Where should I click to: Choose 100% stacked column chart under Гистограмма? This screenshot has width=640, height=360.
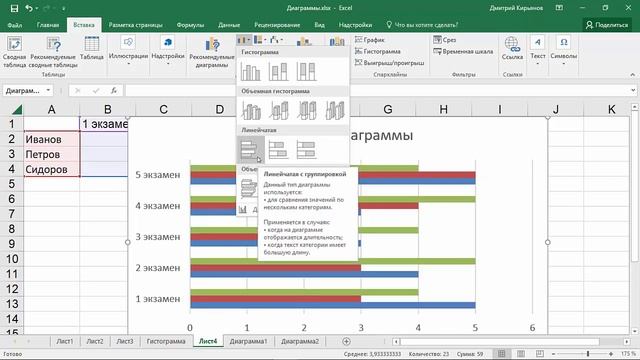coord(306,71)
